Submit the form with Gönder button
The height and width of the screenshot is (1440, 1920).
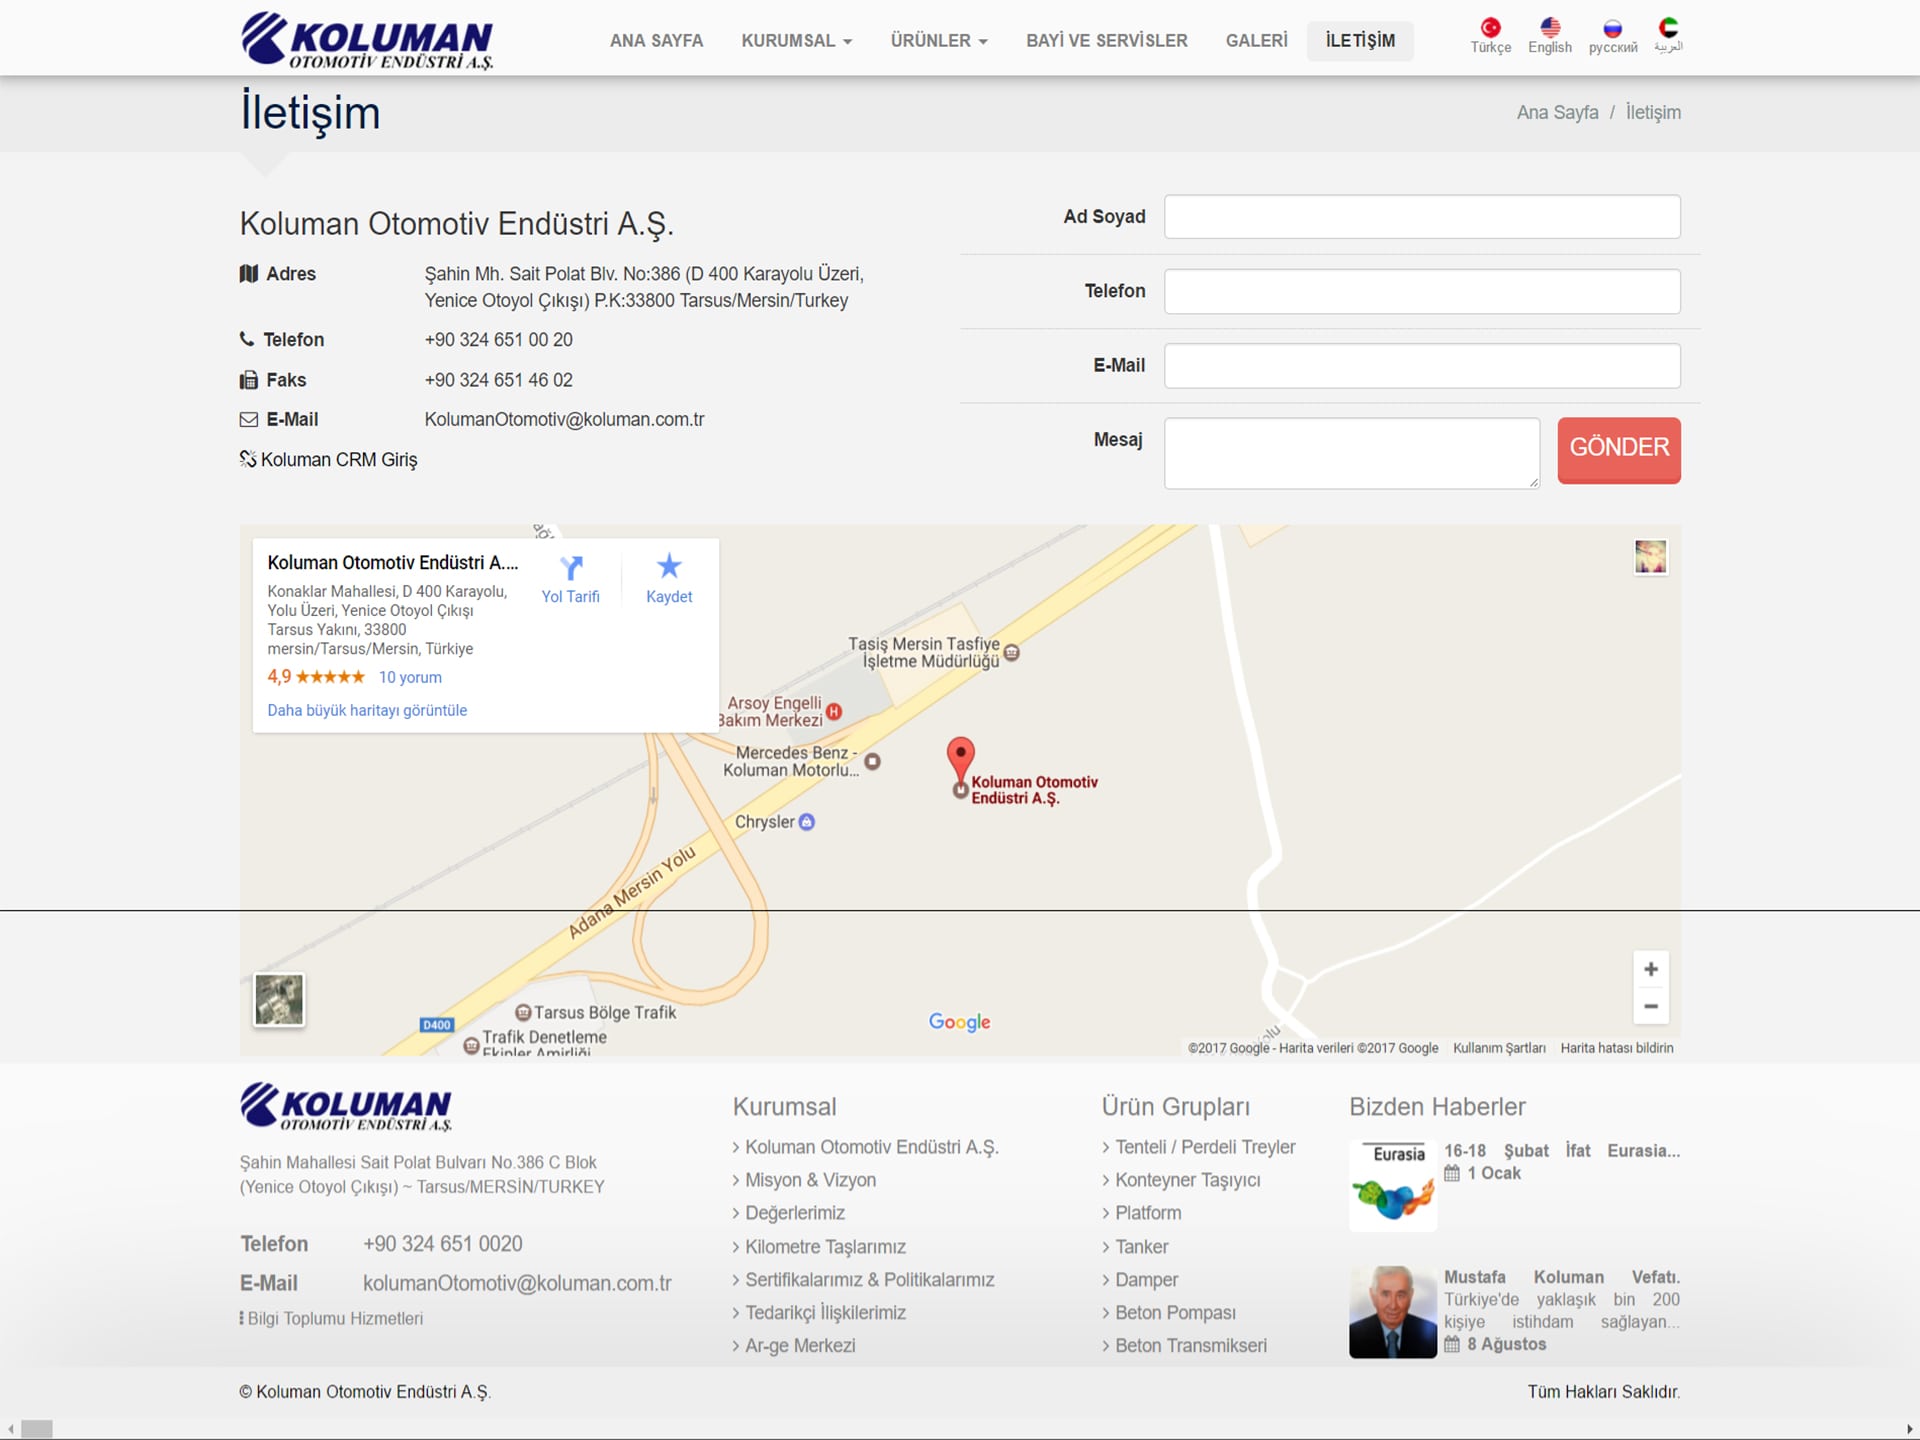point(1619,450)
